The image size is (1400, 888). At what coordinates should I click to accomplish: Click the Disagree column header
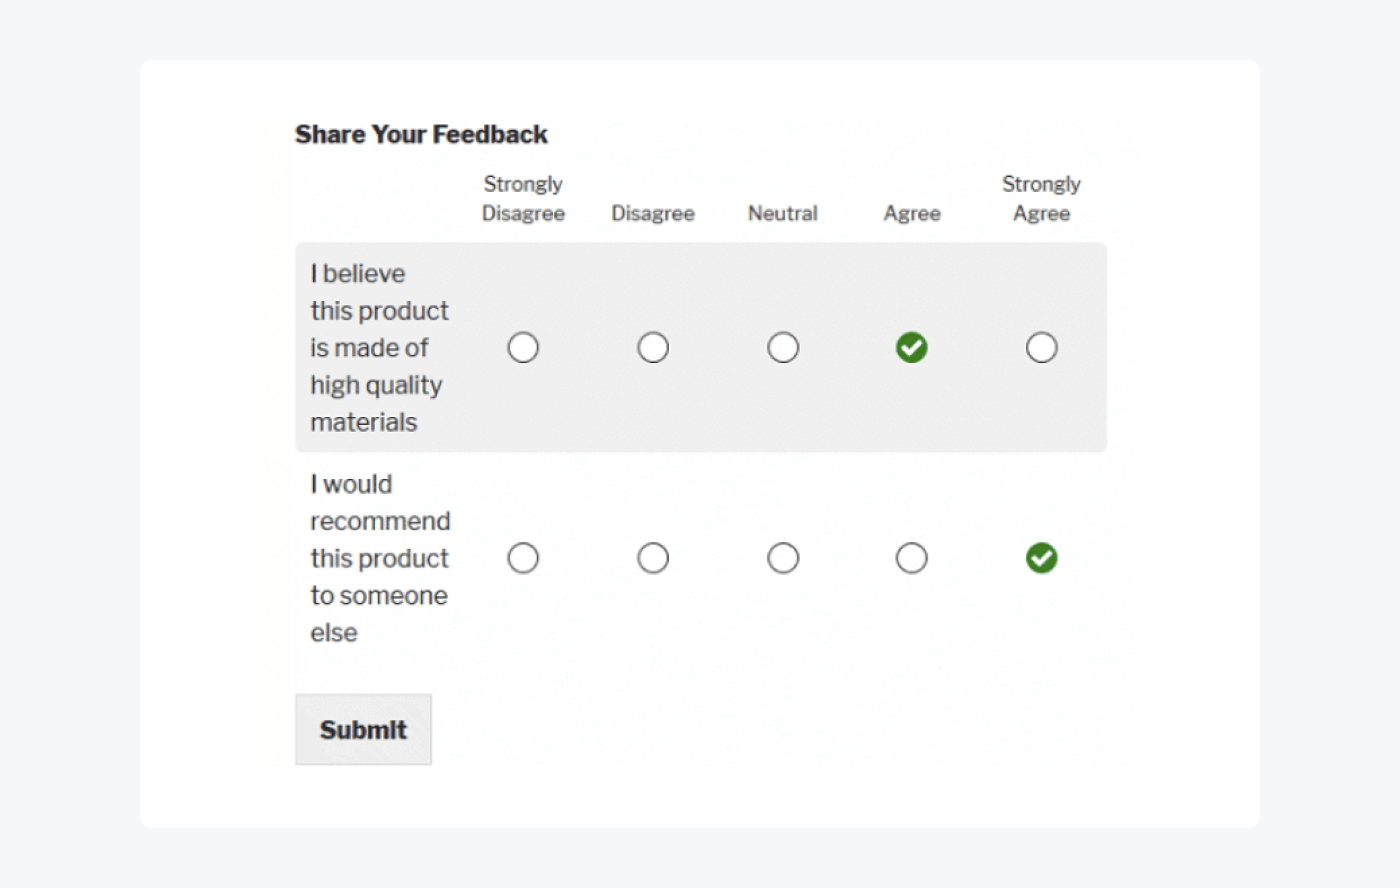(653, 213)
